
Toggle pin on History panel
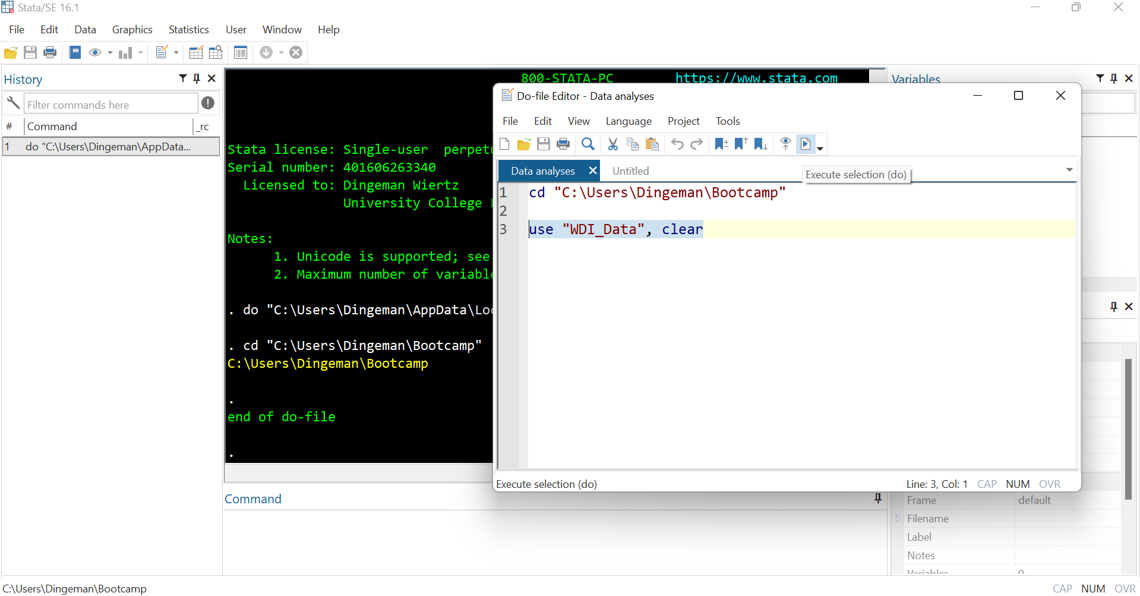tap(196, 78)
